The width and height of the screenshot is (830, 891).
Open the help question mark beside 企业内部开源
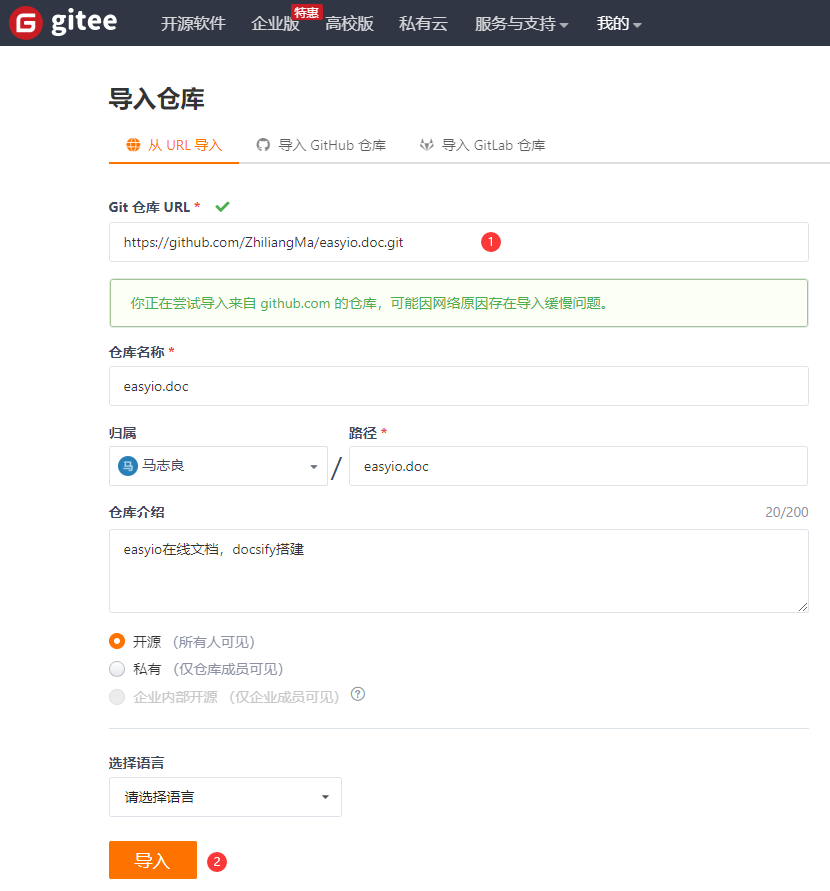357,694
